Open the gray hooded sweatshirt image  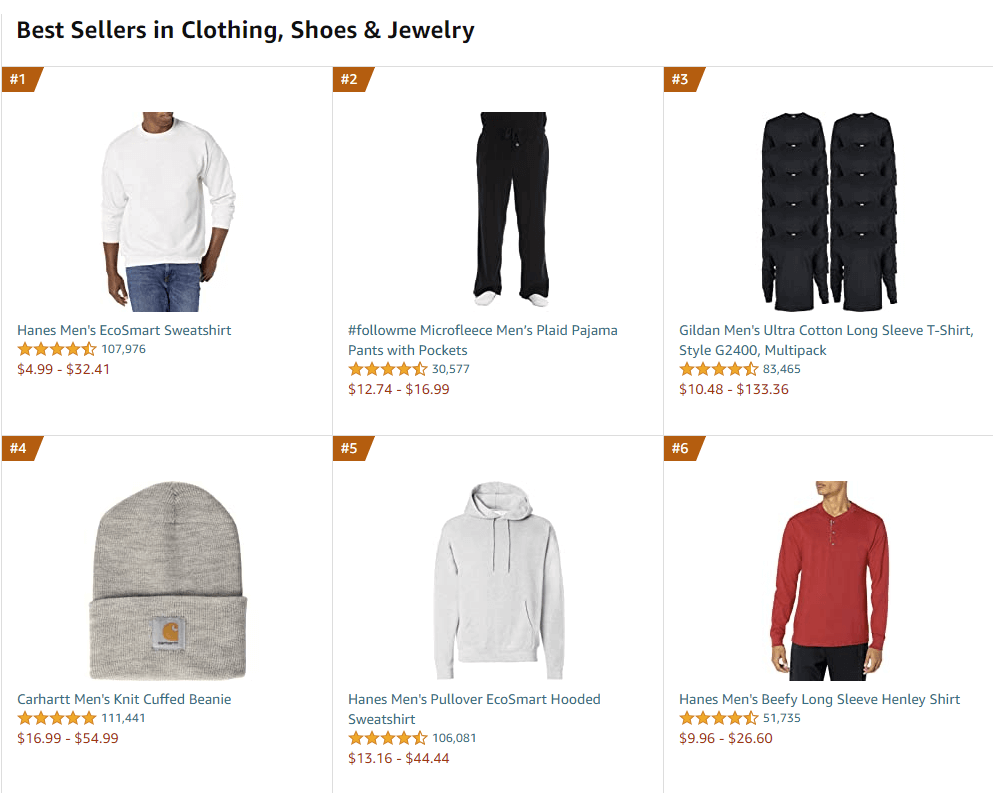(498, 580)
